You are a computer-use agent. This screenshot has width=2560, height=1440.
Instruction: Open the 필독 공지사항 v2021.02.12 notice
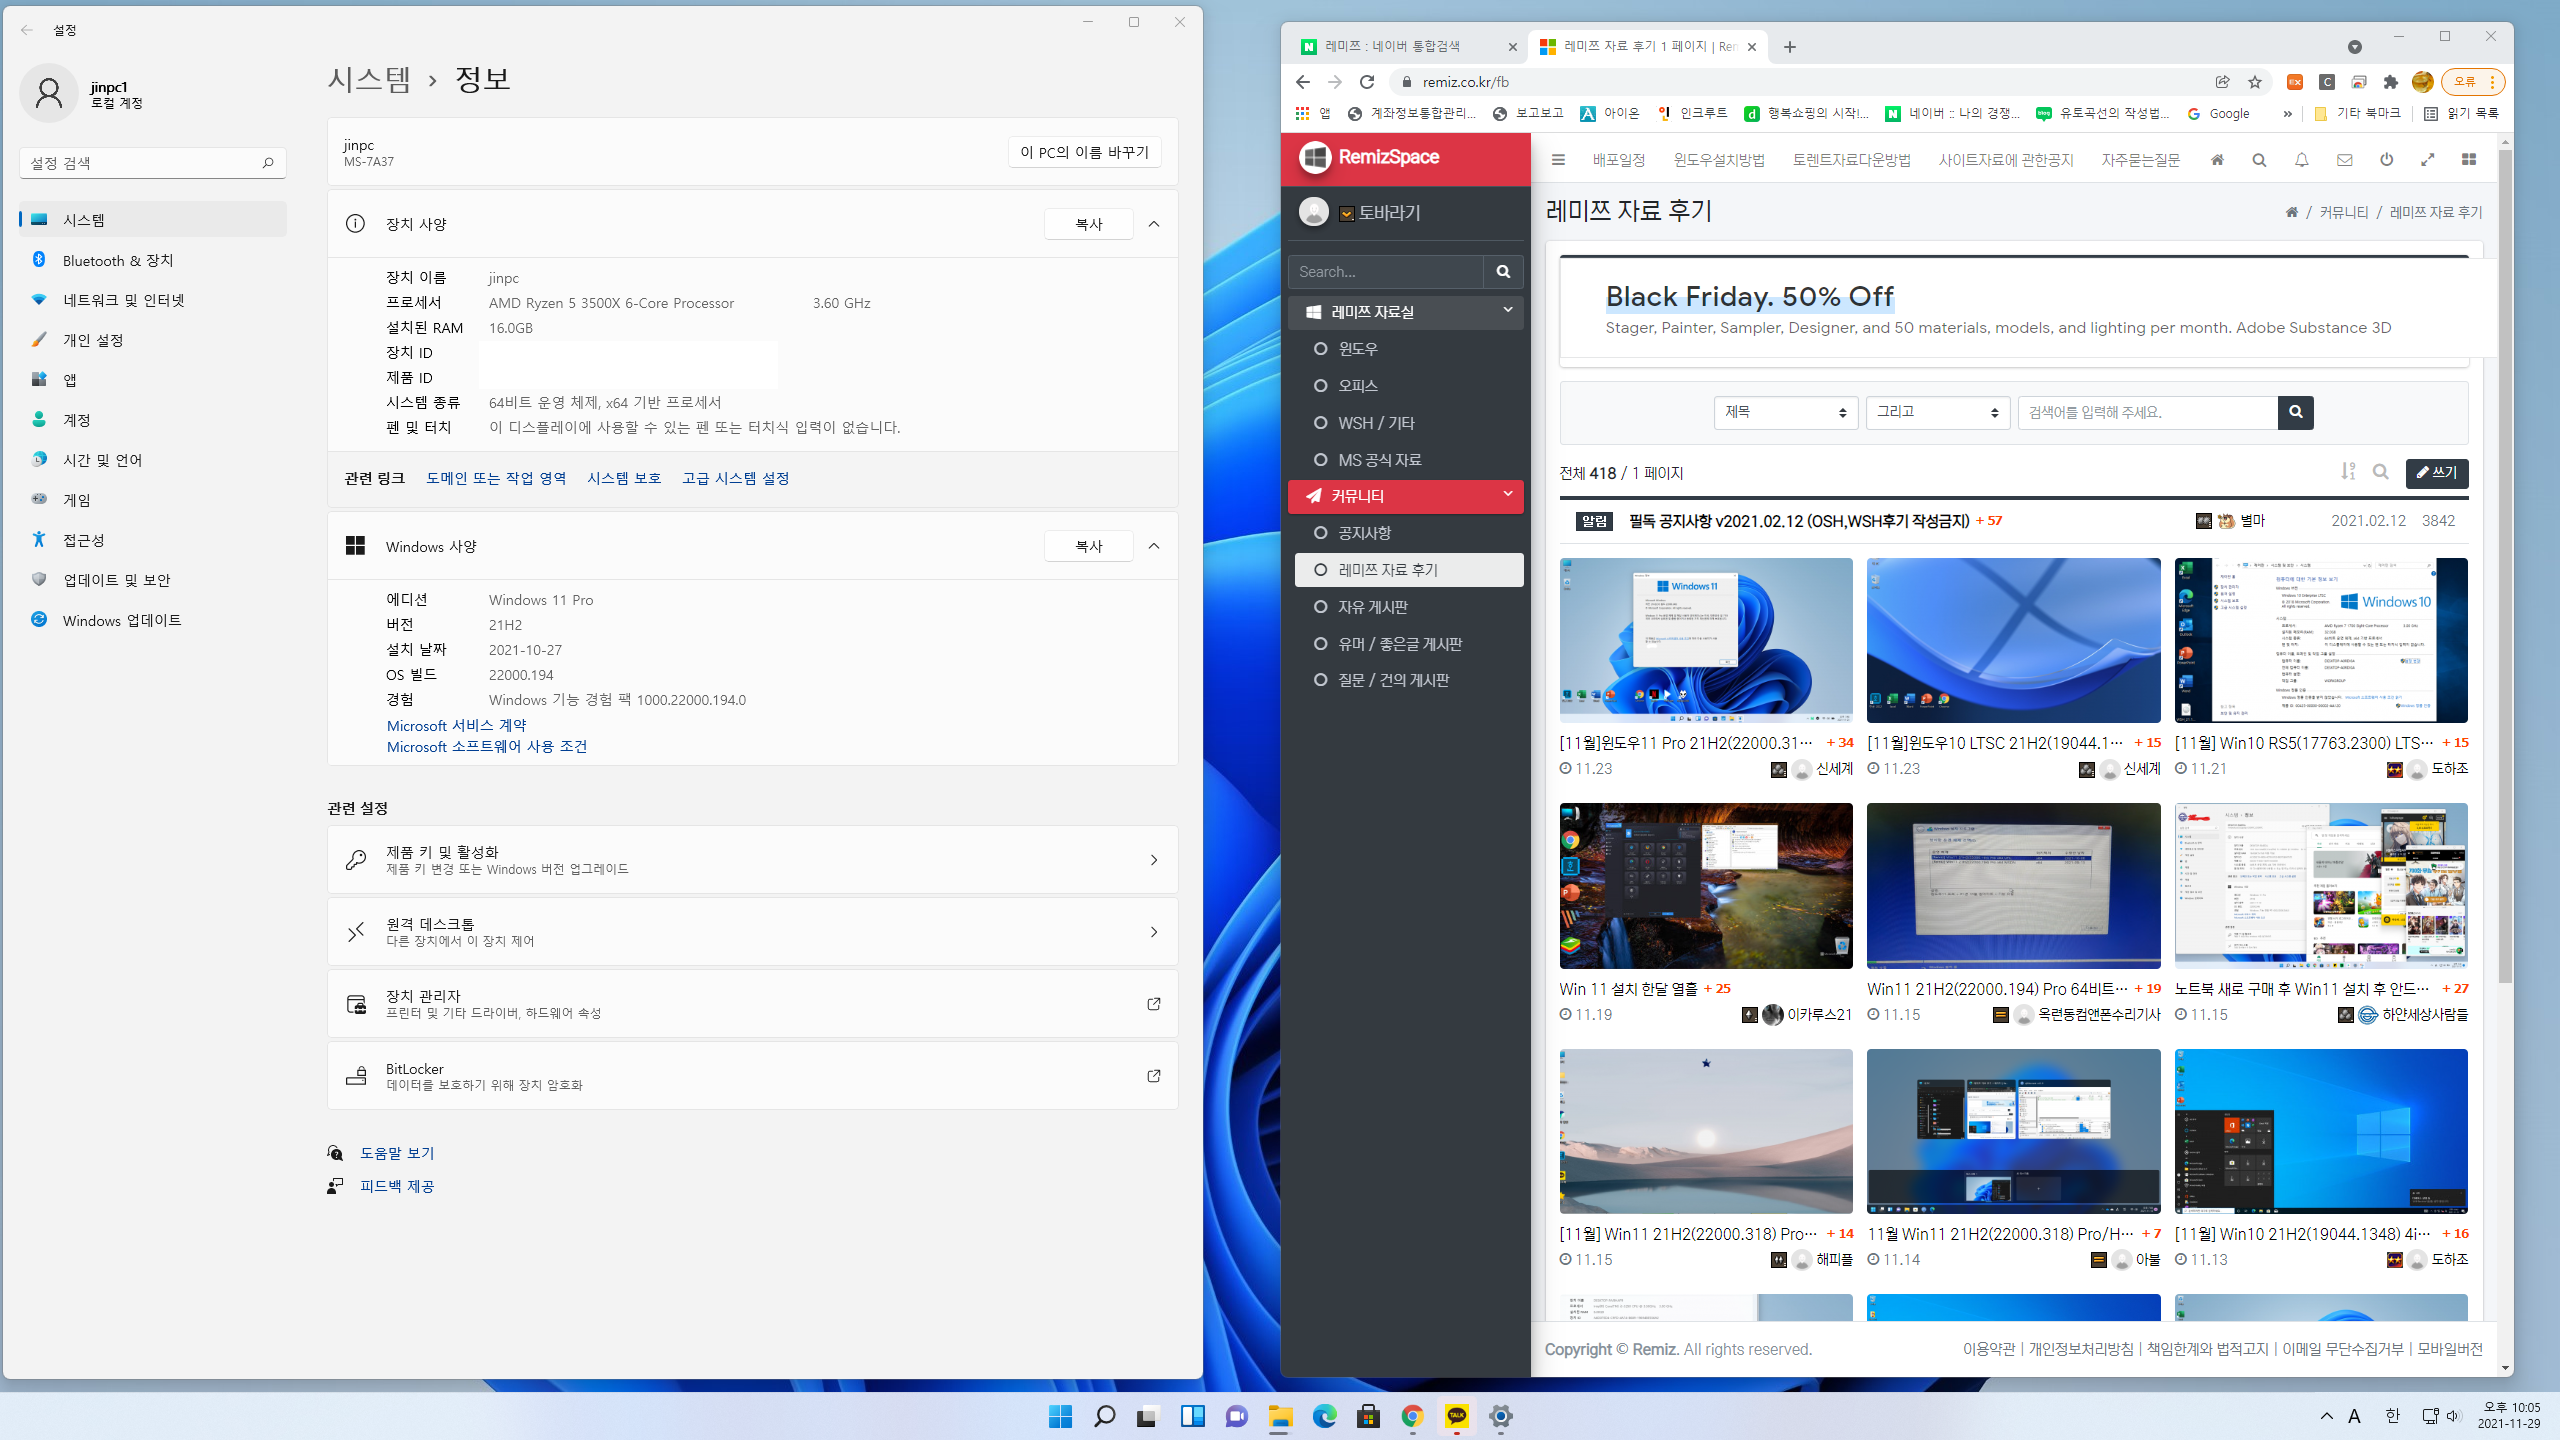(1798, 521)
